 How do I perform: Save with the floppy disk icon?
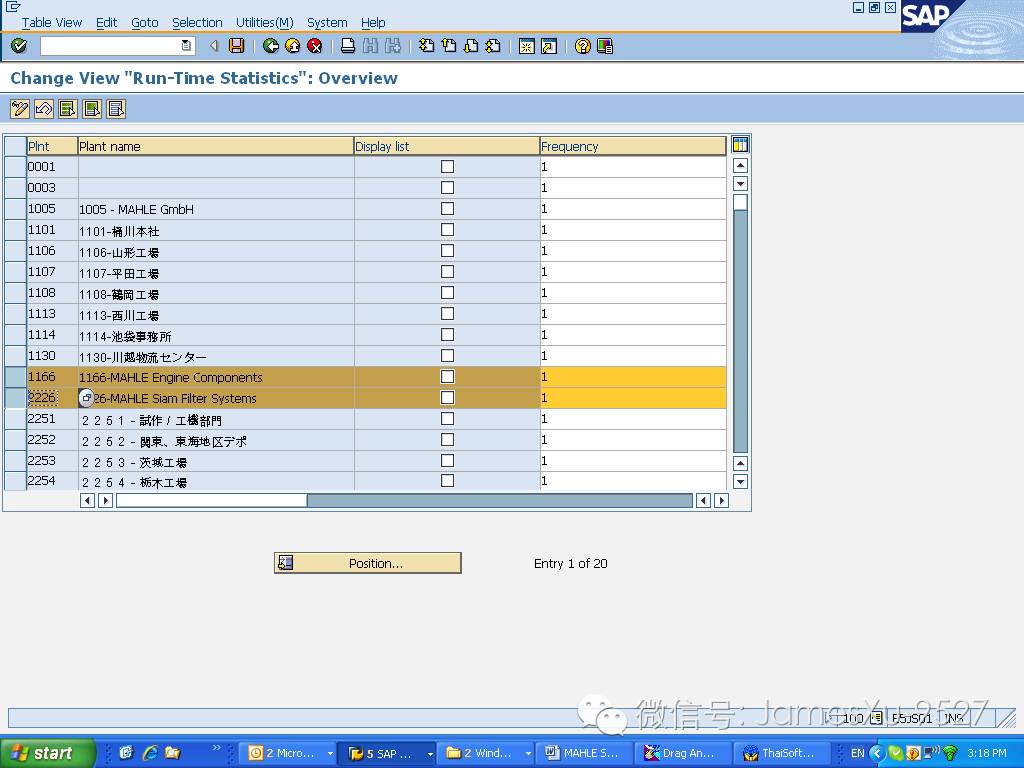[236, 46]
